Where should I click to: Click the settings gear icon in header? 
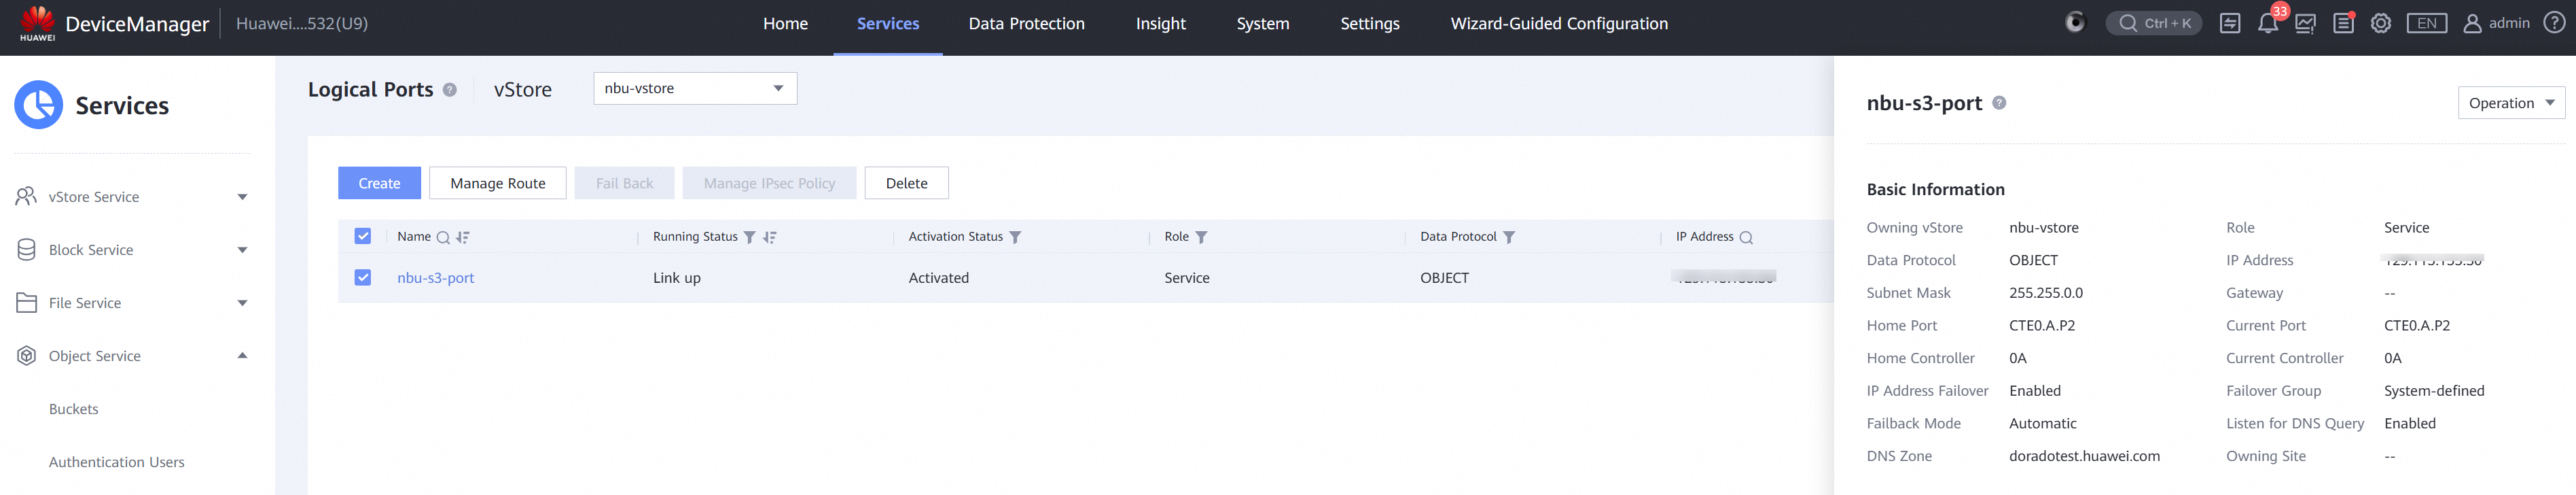tap(2381, 24)
